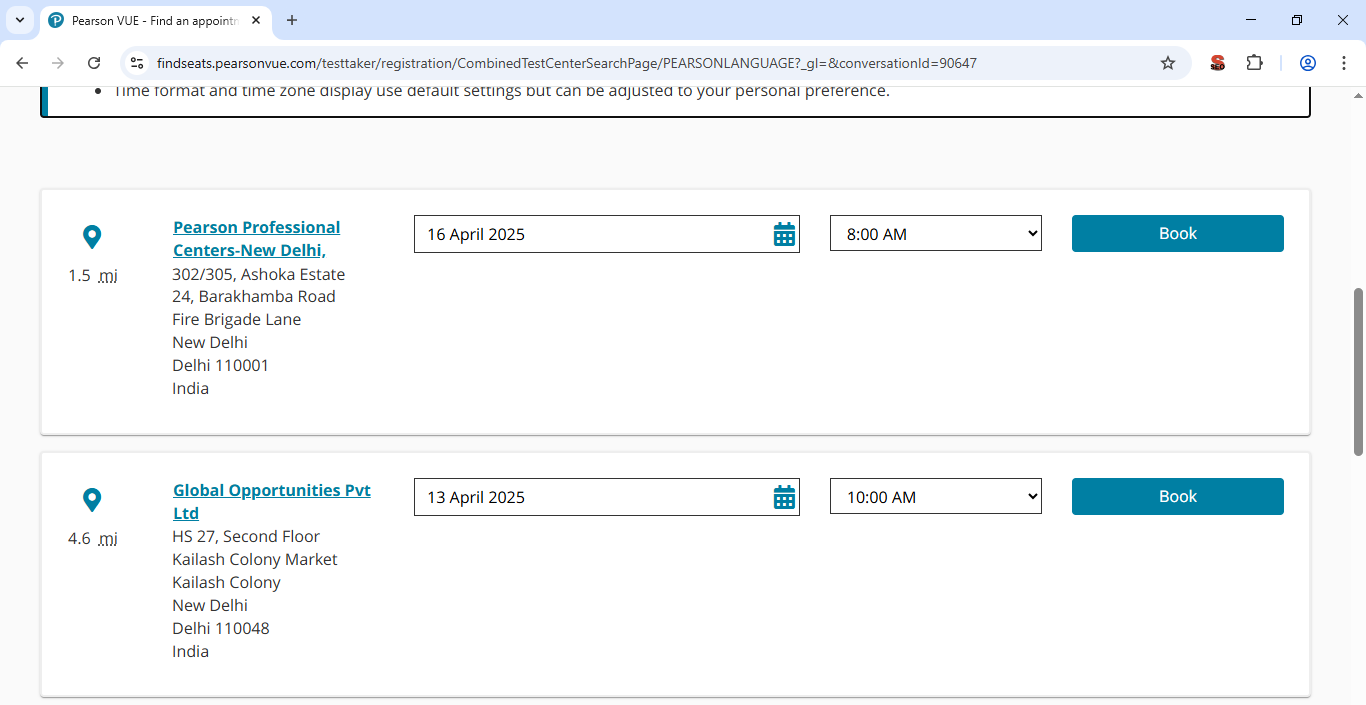This screenshot has height=705, width=1366.
Task: Click the page vertical scrollbar thumb
Action: coord(1358,370)
